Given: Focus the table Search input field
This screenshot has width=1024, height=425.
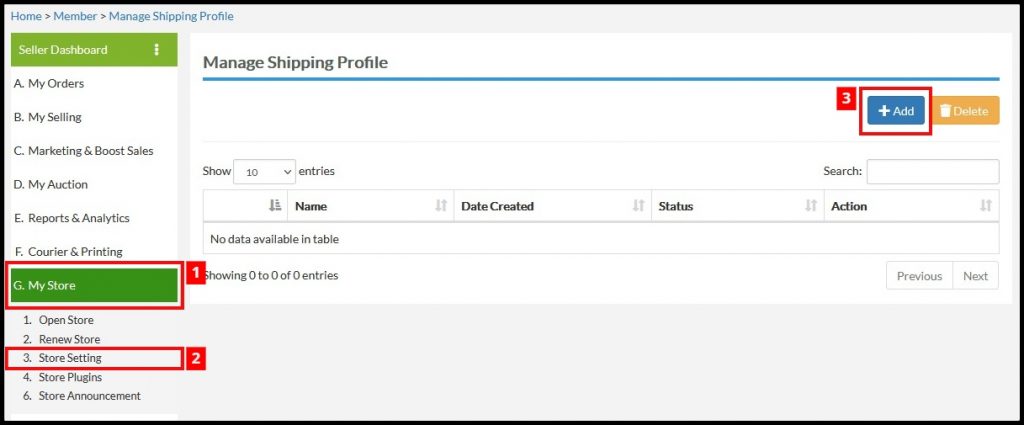Looking at the screenshot, I should pyautogui.click(x=933, y=172).
